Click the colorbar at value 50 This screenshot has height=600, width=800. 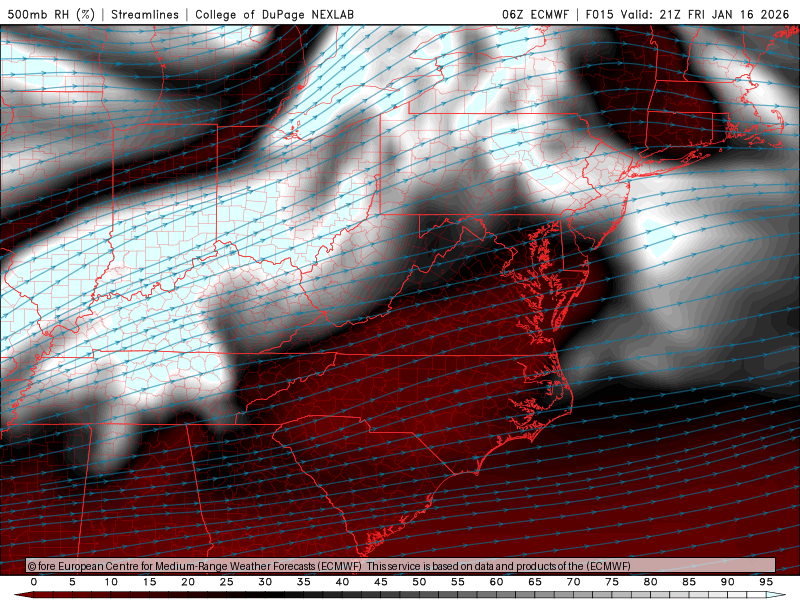pos(419,595)
